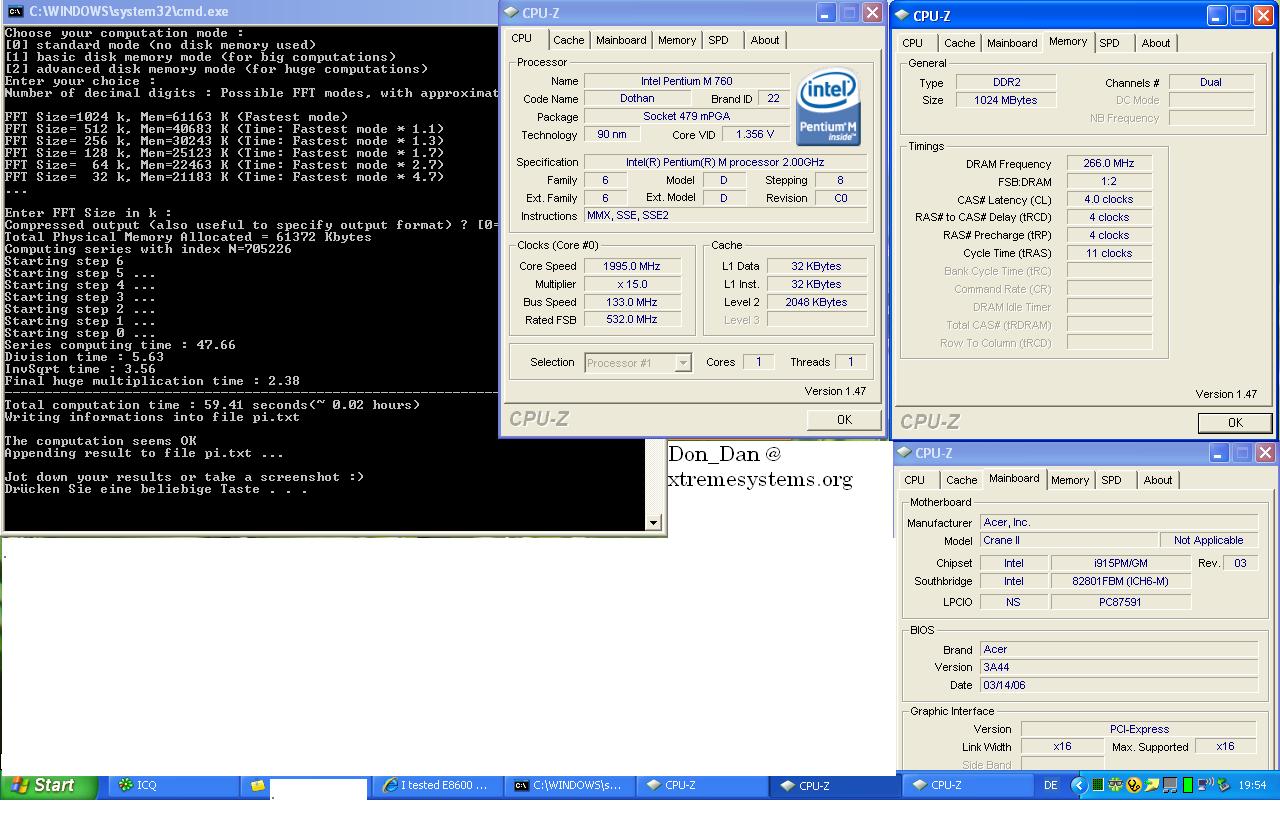The width and height of the screenshot is (1280, 820).
Task: Click the Model field Crane II
Action: (1068, 540)
